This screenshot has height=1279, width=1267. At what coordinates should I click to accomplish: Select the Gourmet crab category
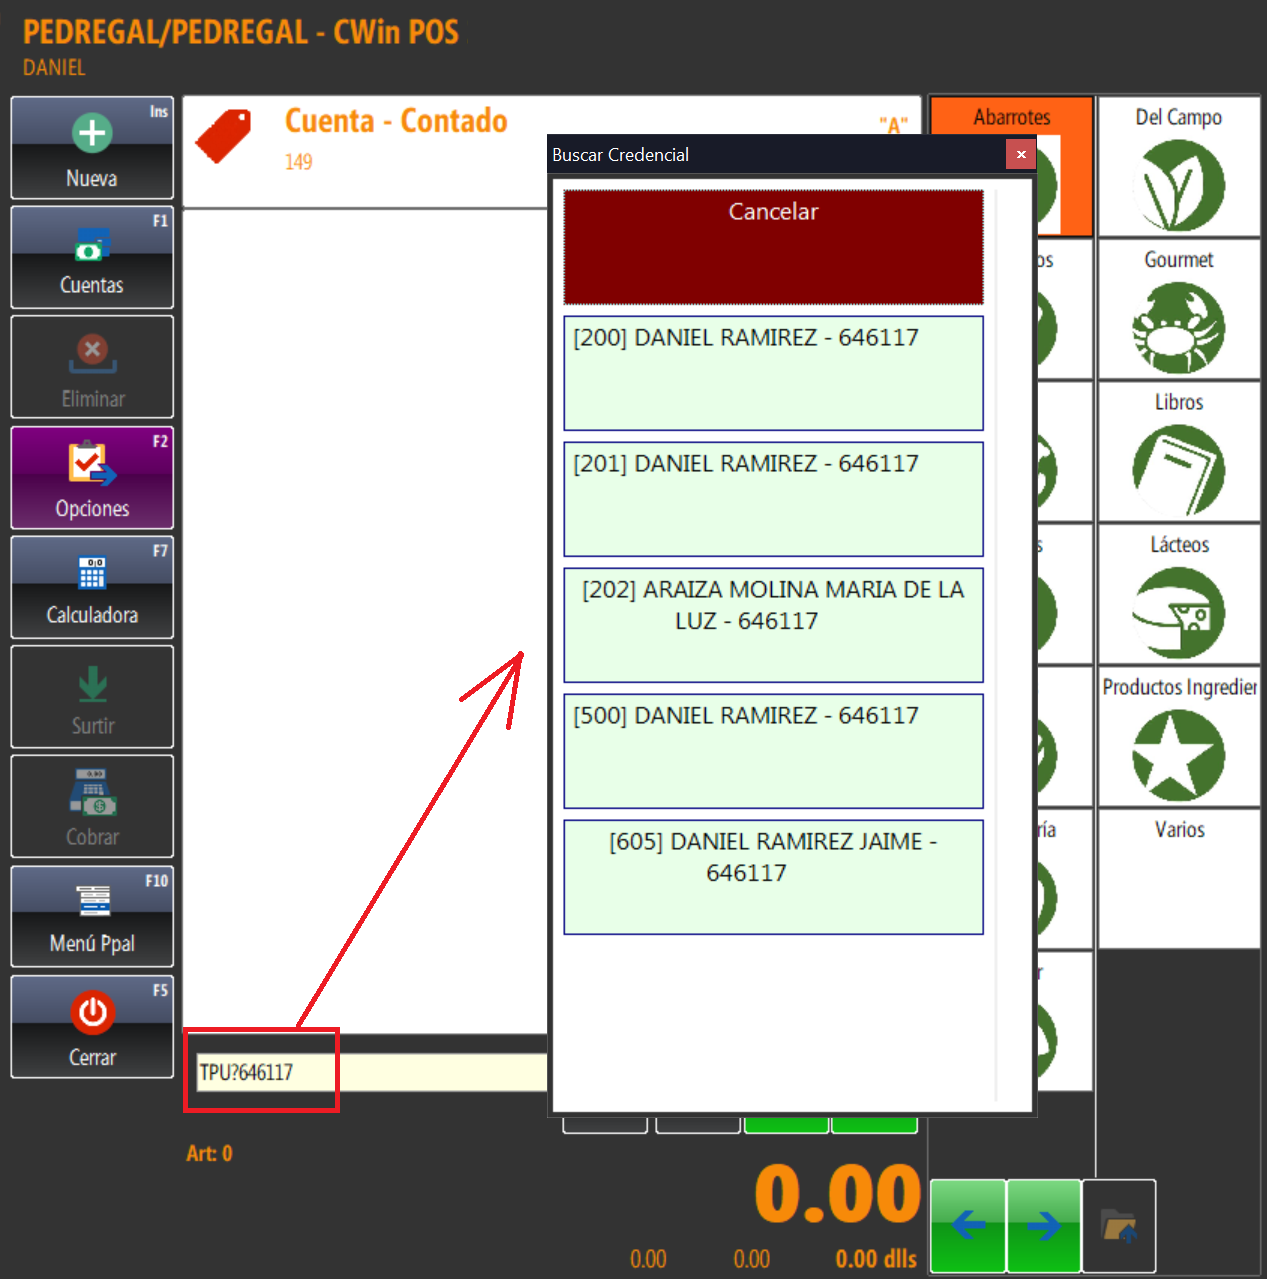[1178, 328]
